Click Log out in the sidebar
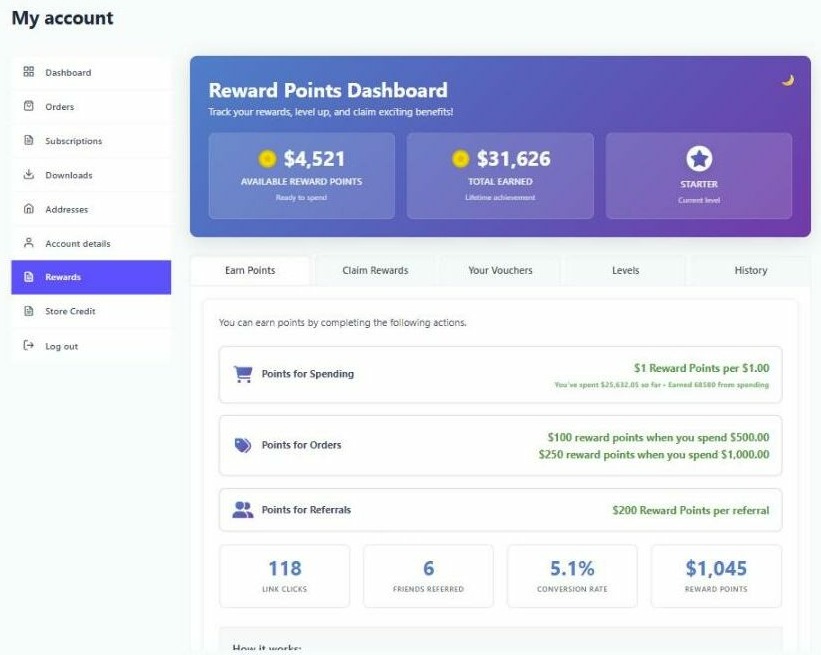The image size is (821, 655). coord(91,346)
